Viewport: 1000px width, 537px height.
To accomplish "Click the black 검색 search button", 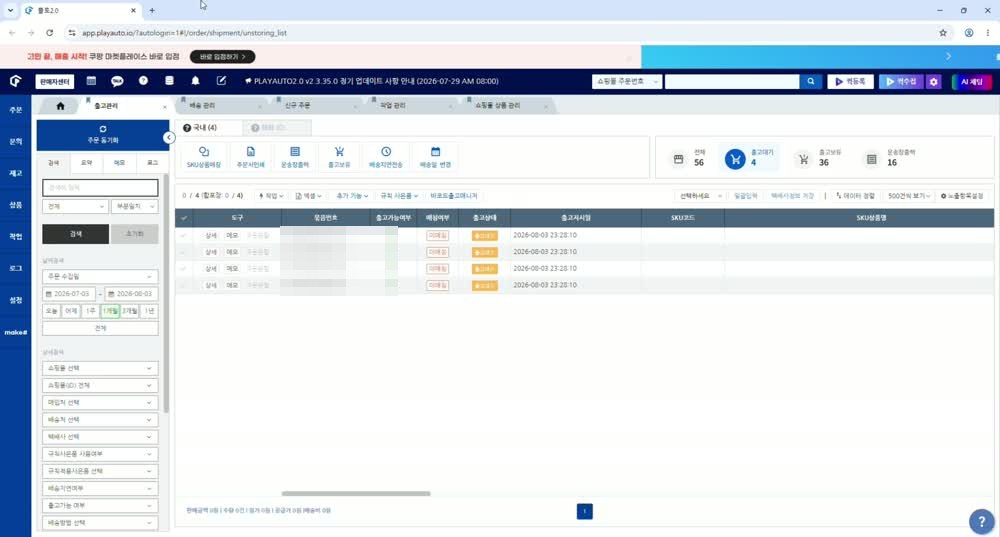I will (x=75, y=234).
